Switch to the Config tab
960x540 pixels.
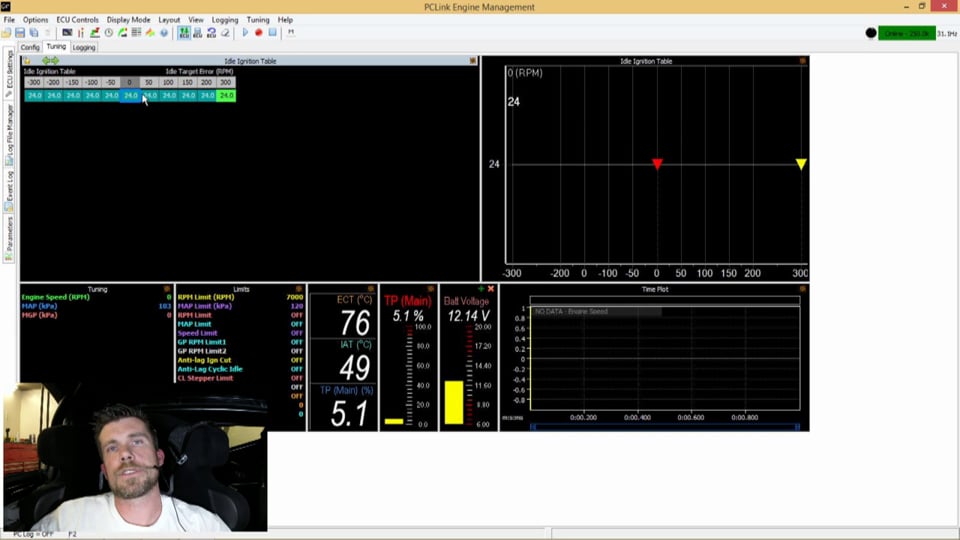[x=29, y=47]
